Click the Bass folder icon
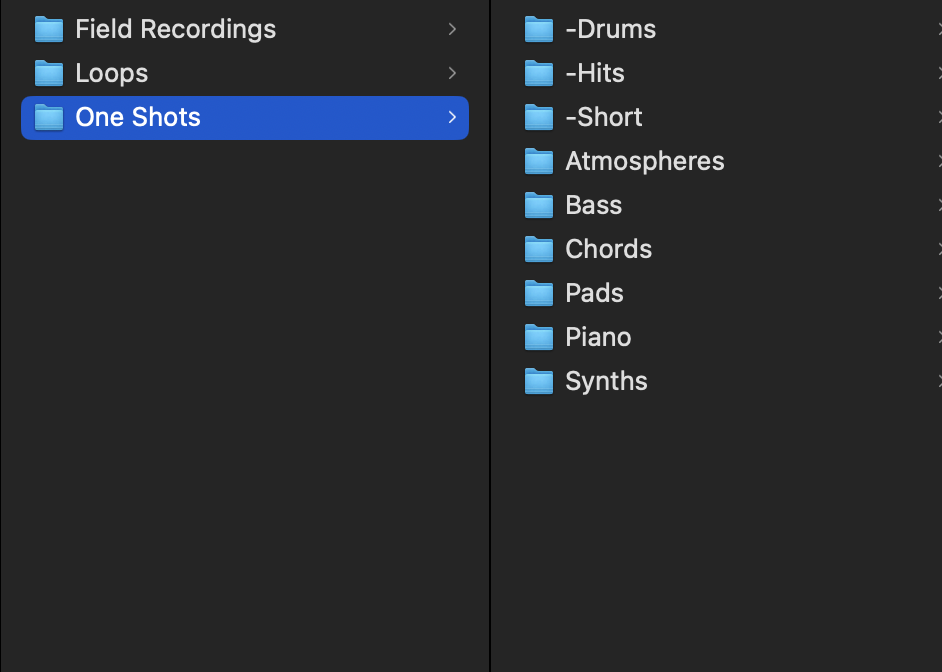Viewport: 942px width, 672px height. click(539, 206)
